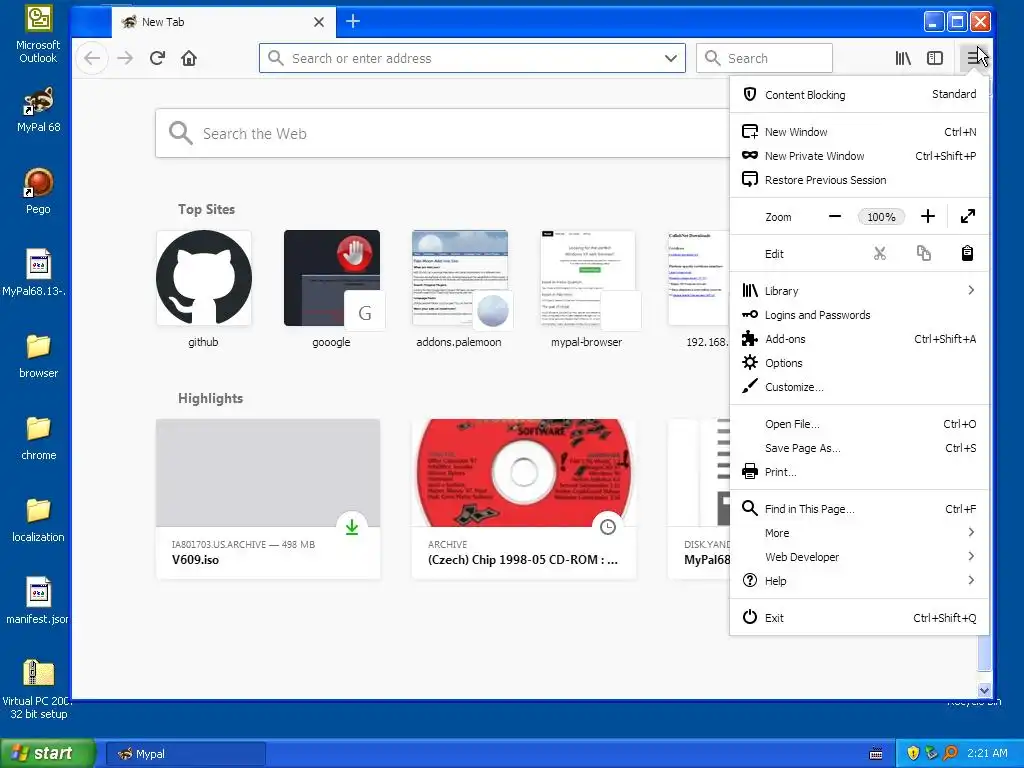This screenshot has height=768, width=1024.
Task: Close the hamburger application menu
Action: [x=975, y=58]
